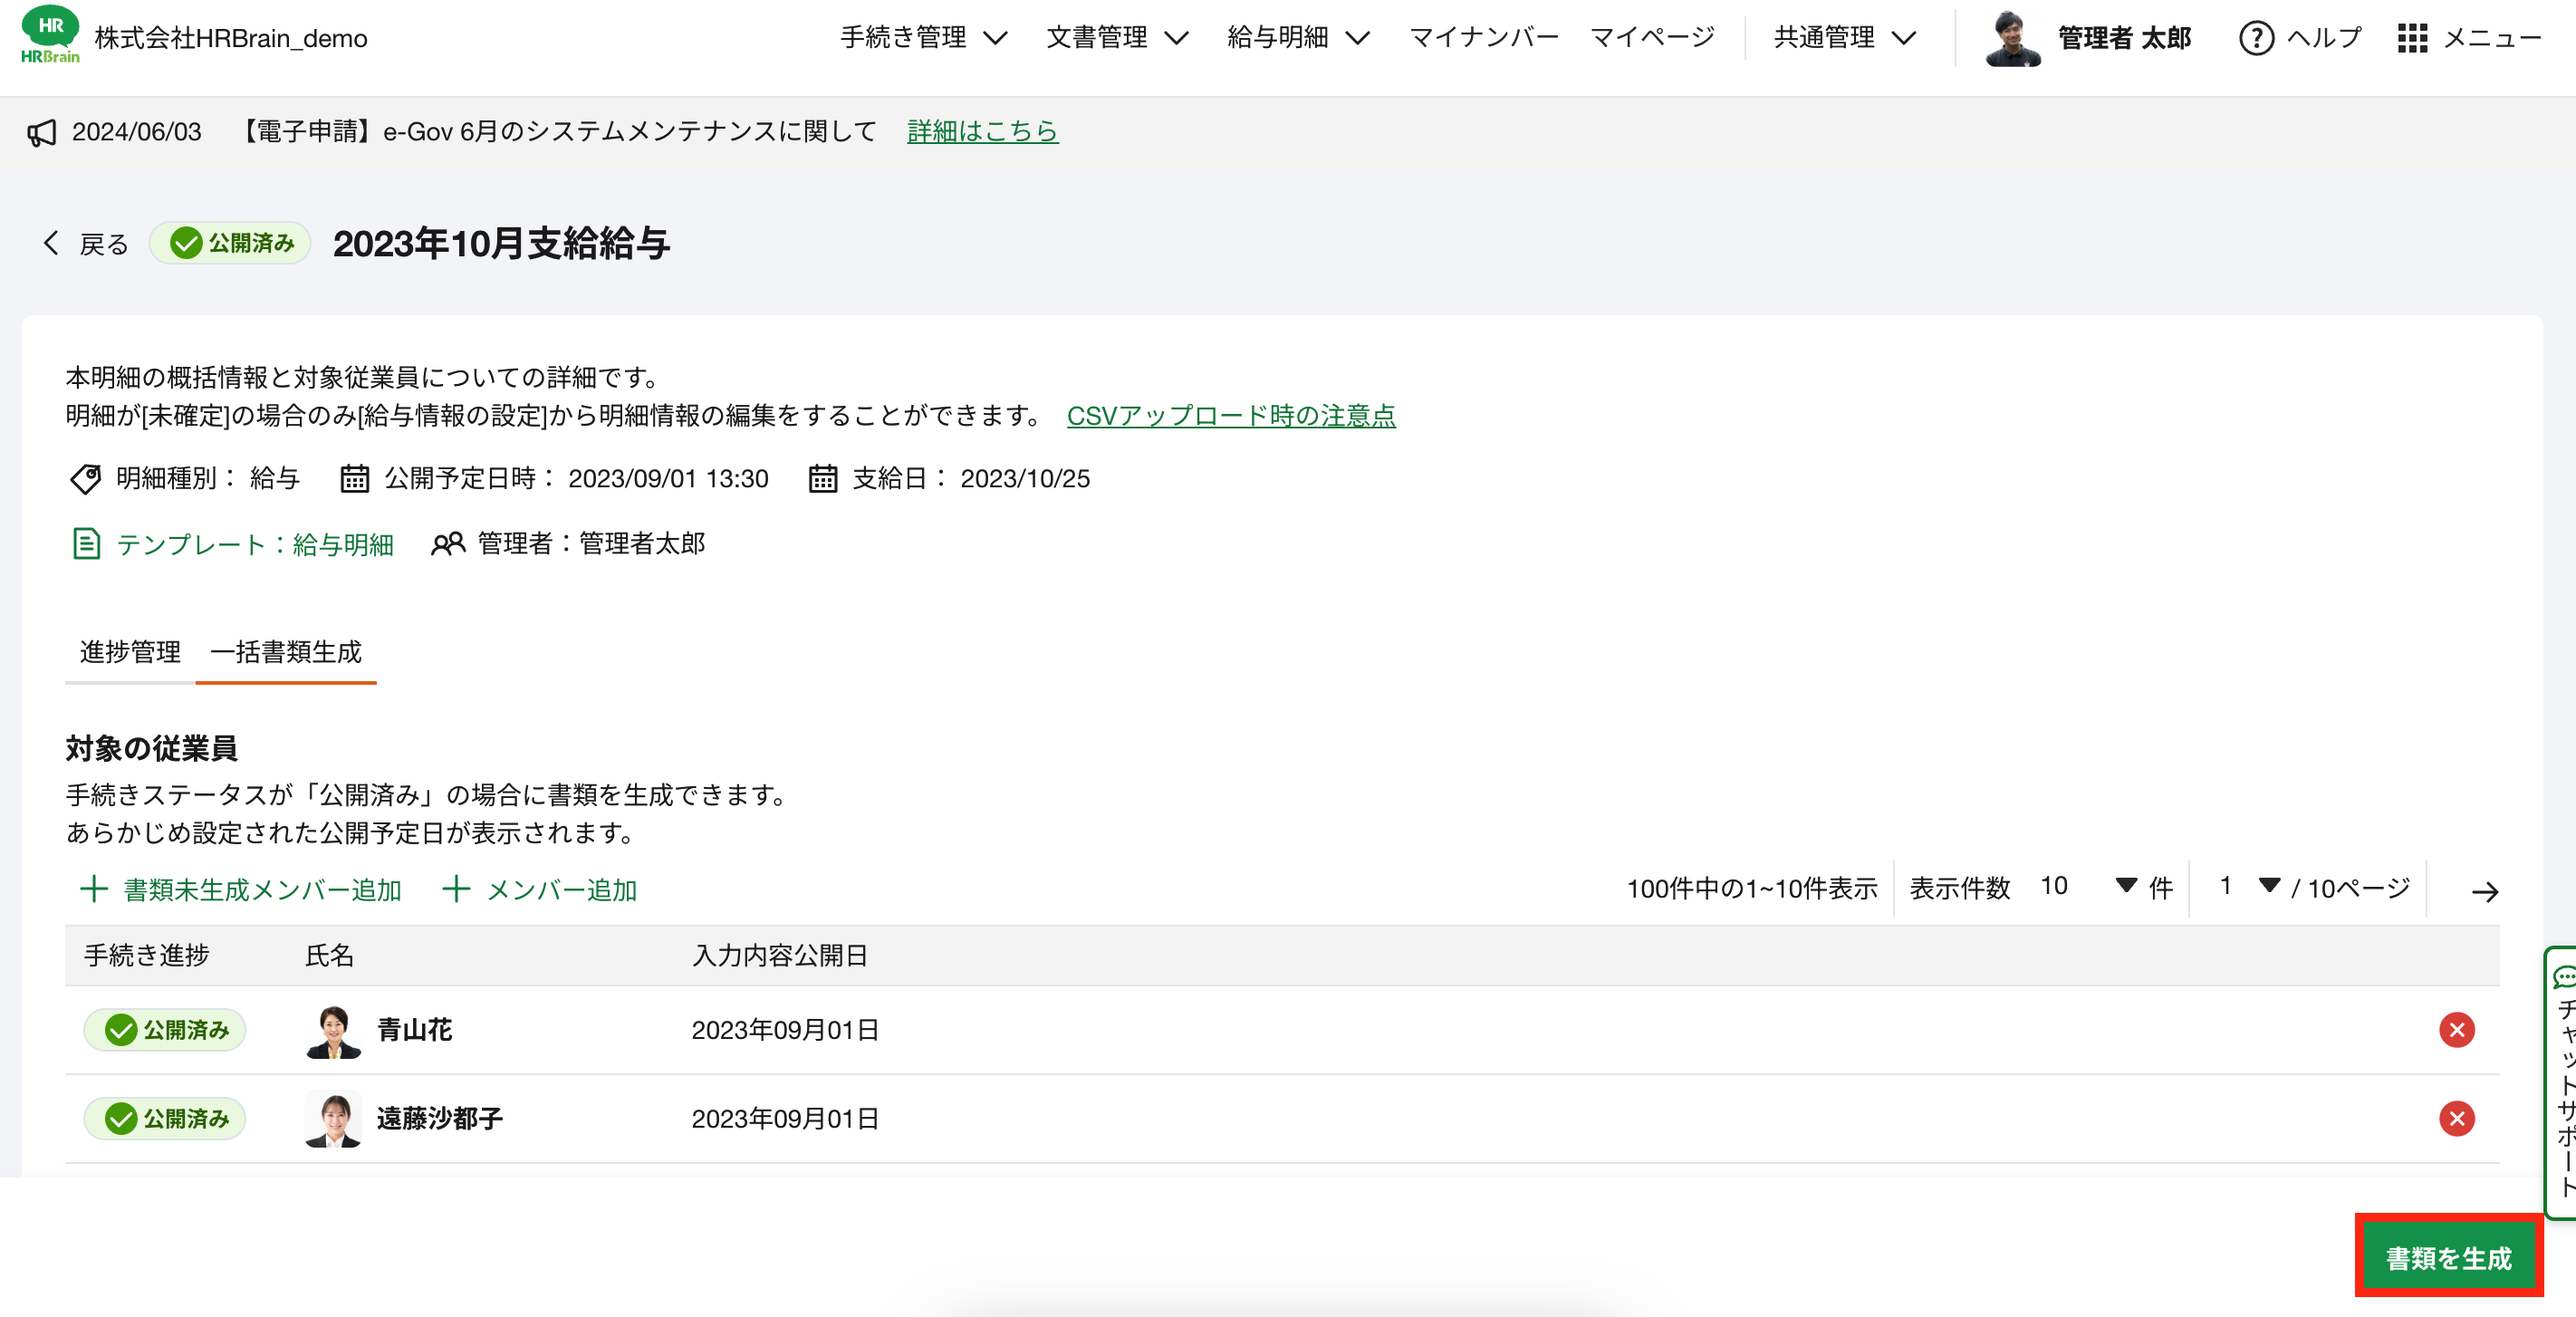Click 遠藤沙都子's date 2023年09月01日
Image resolution: width=2576 pixels, height=1317 pixels.
coord(785,1118)
